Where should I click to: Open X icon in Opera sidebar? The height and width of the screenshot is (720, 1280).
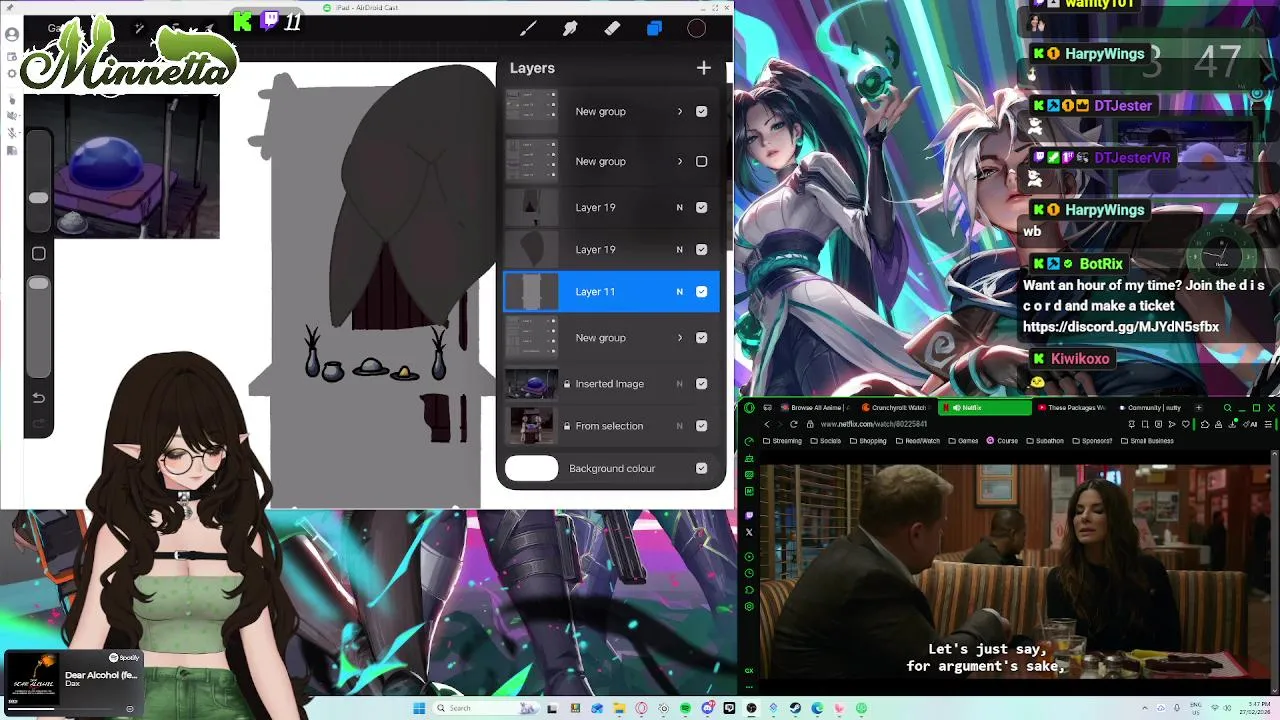coord(749,532)
